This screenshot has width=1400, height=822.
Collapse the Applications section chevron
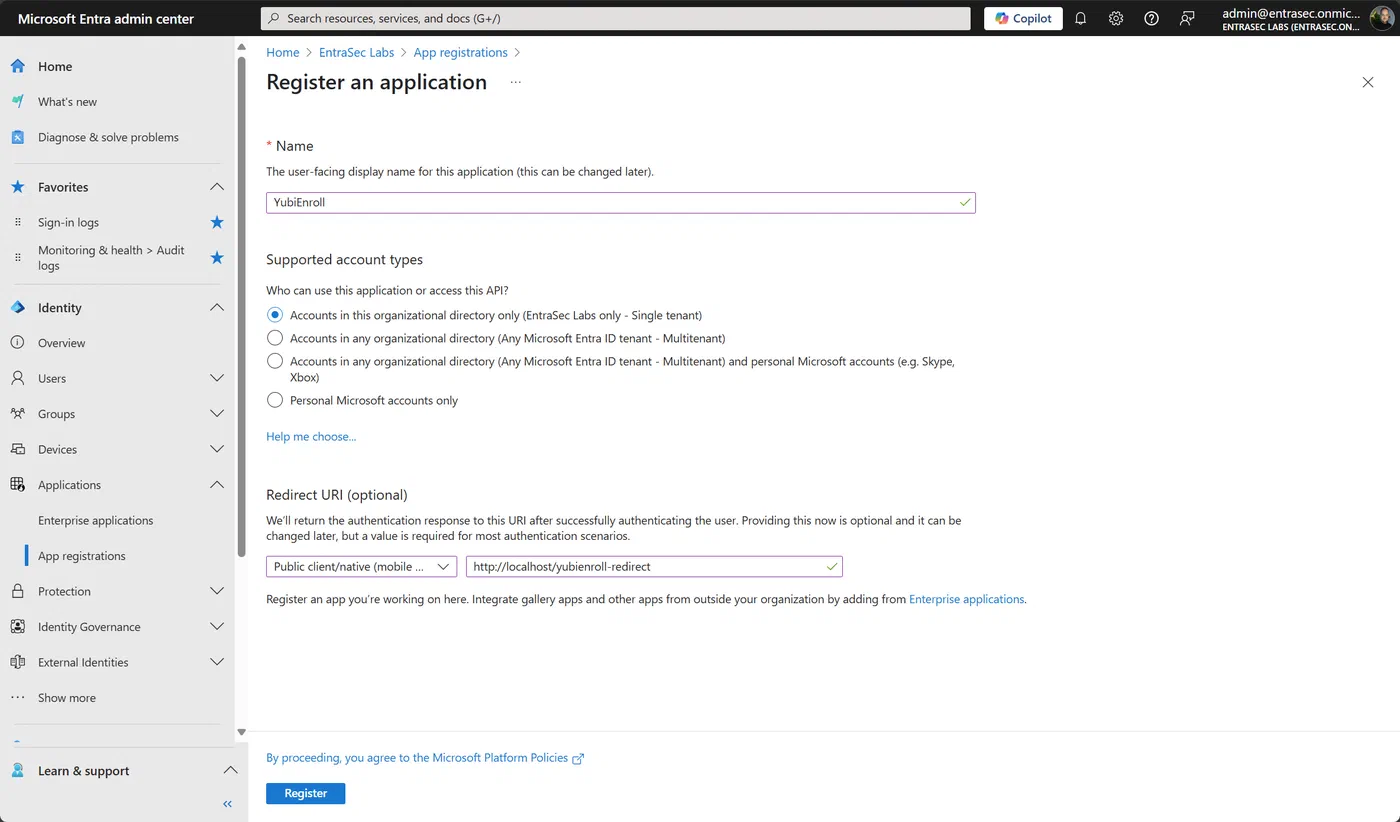click(217, 485)
